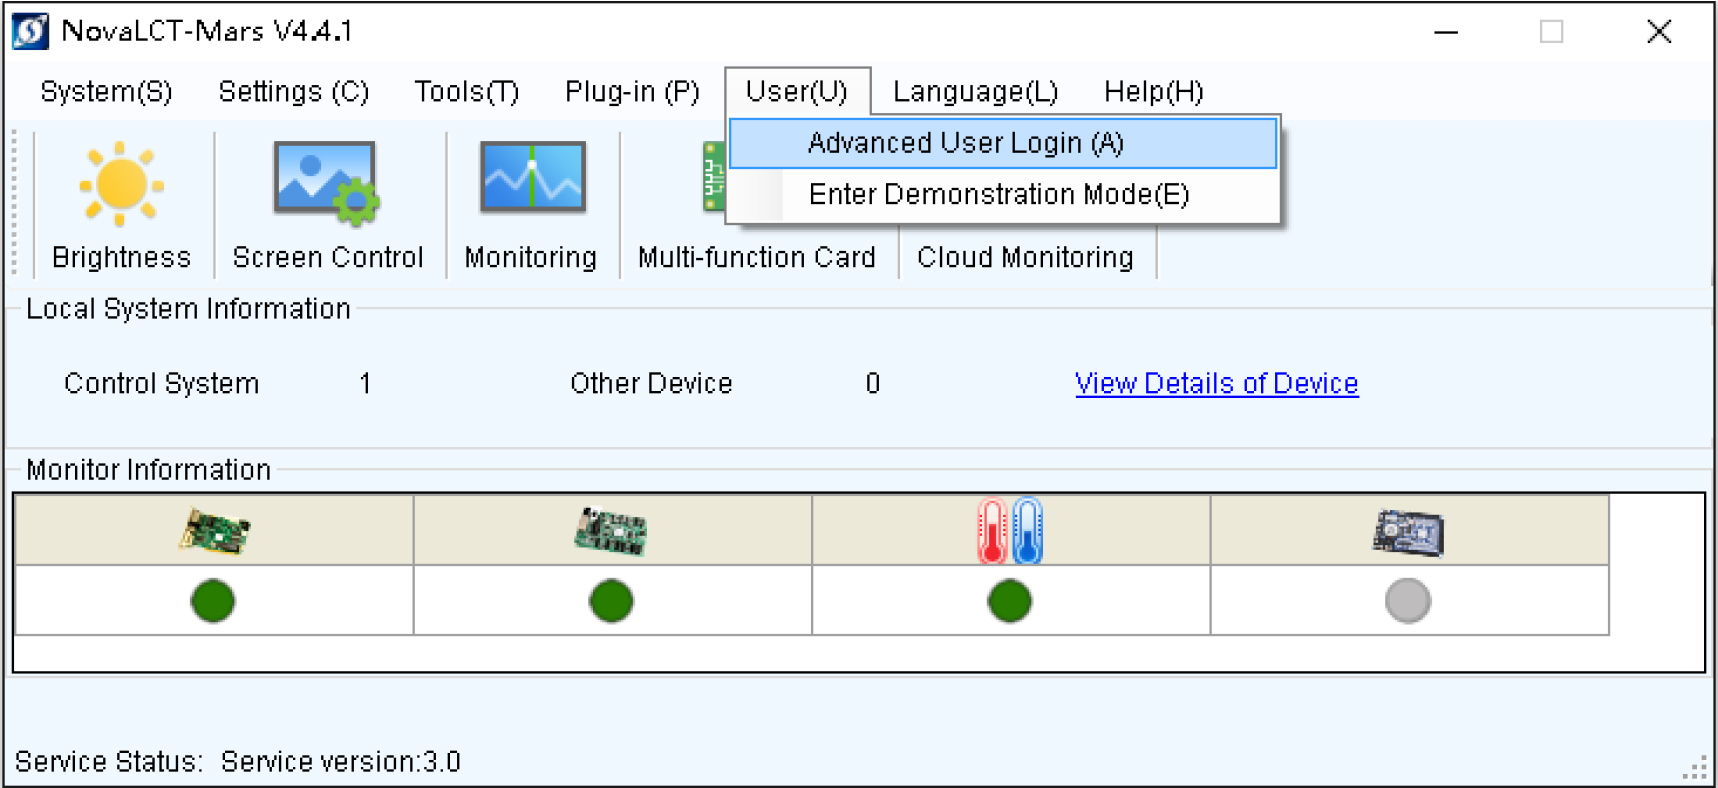1718x788 pixels.
Task: Open the Monitoring graph icon
Action: tap(532, 177)
